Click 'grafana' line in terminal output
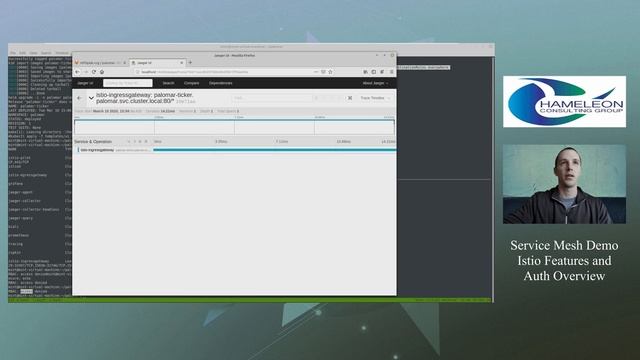 pos(16,184)
